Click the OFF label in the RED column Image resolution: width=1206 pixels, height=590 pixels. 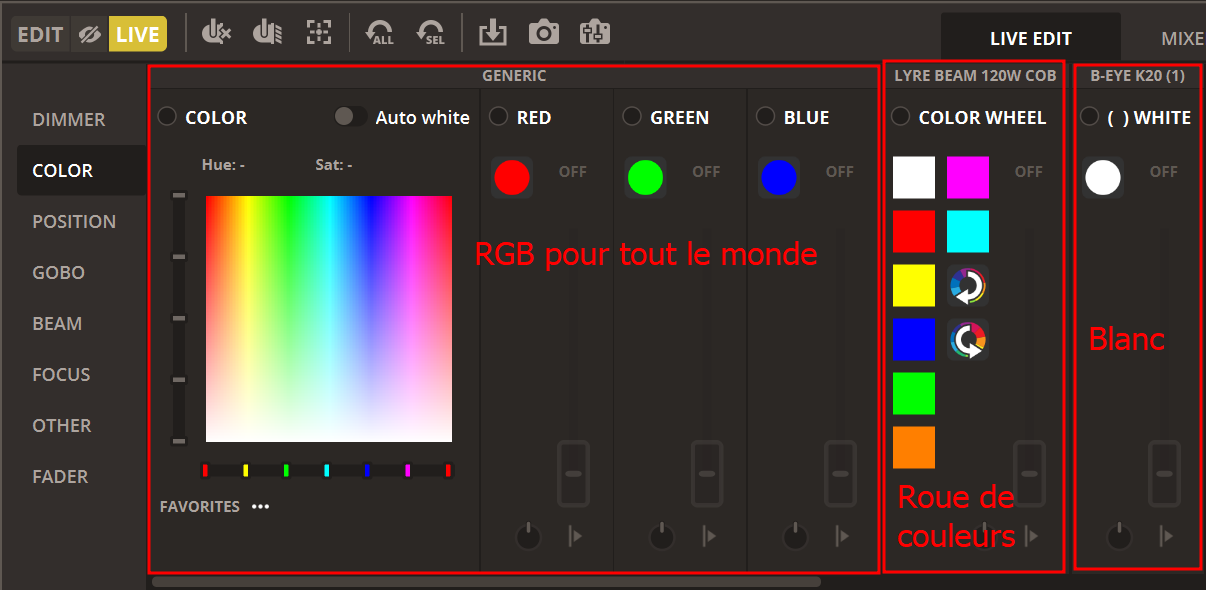(573, 172)
